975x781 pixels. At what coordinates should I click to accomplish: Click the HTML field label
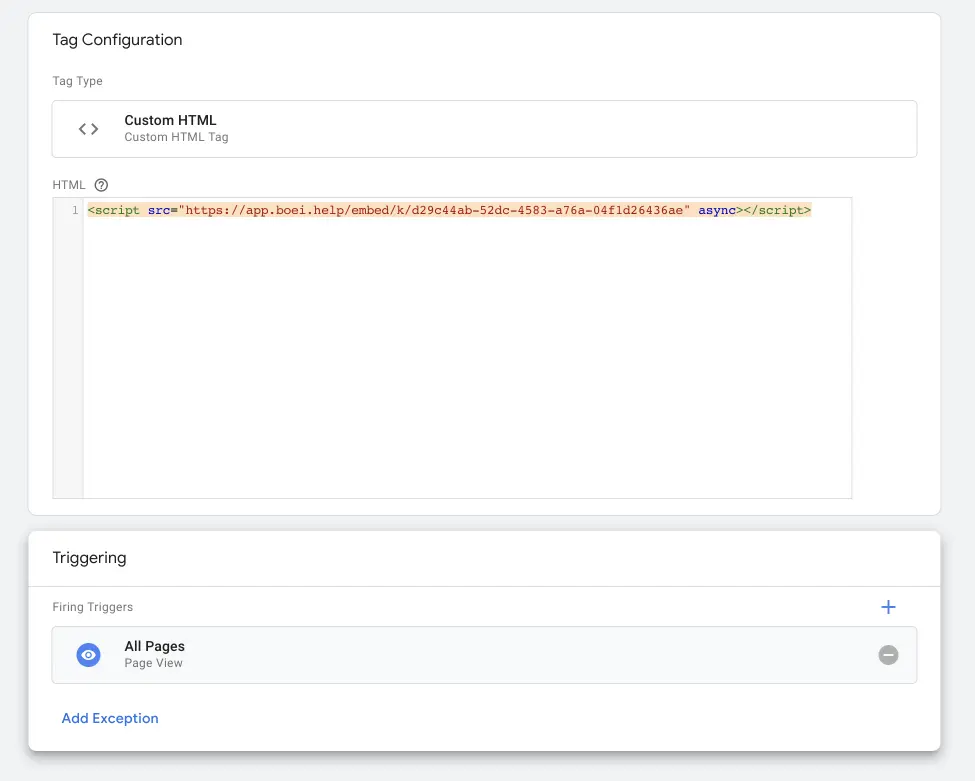click(x=69, y=185)
